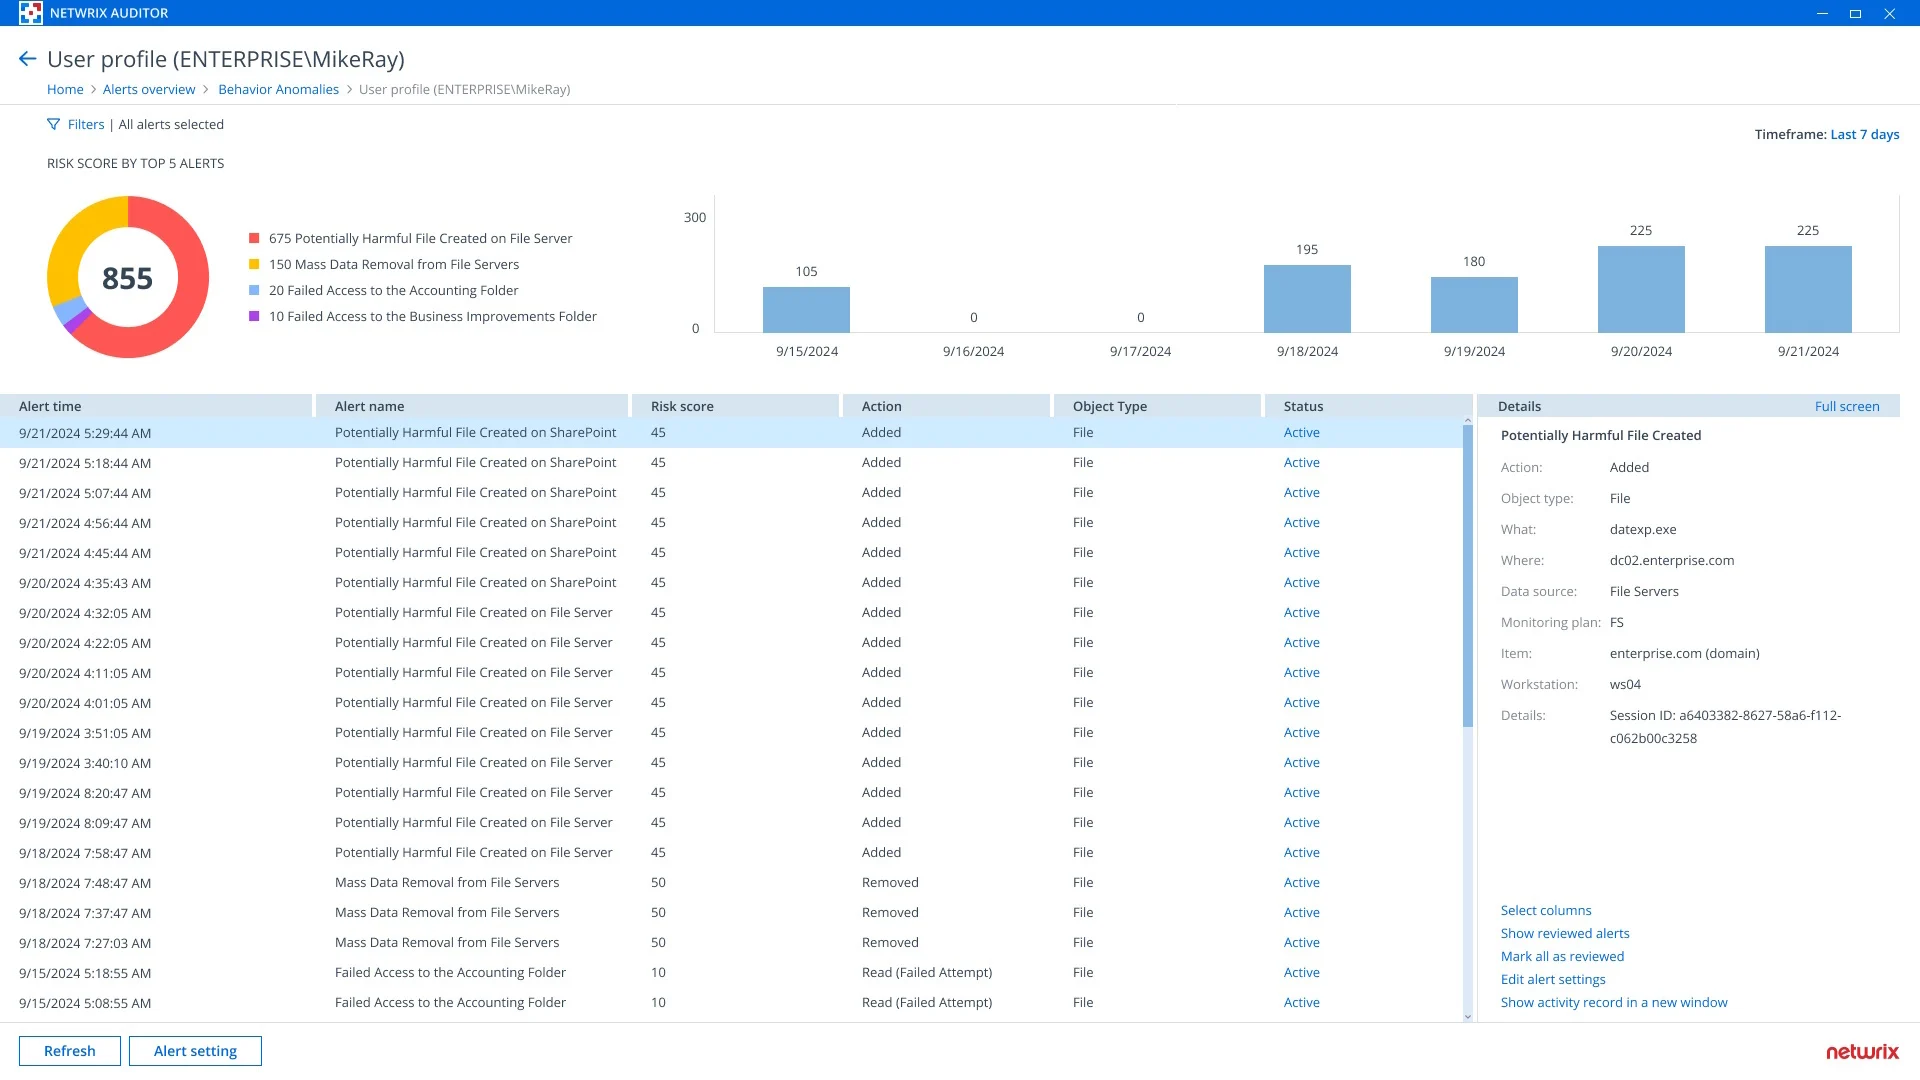Open the Home breadcrumb link
Viewport: 1920px width, 1080px height.
65,89
